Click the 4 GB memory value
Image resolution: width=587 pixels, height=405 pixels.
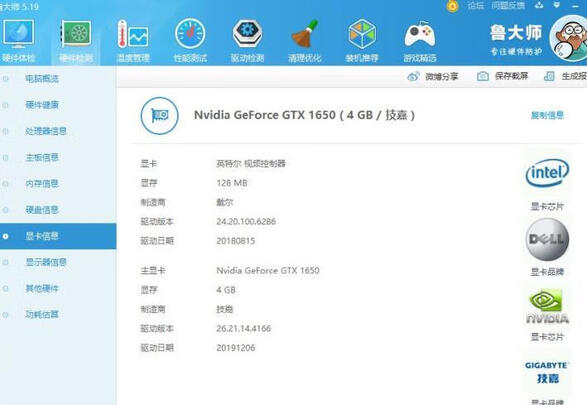click(226, 290)
